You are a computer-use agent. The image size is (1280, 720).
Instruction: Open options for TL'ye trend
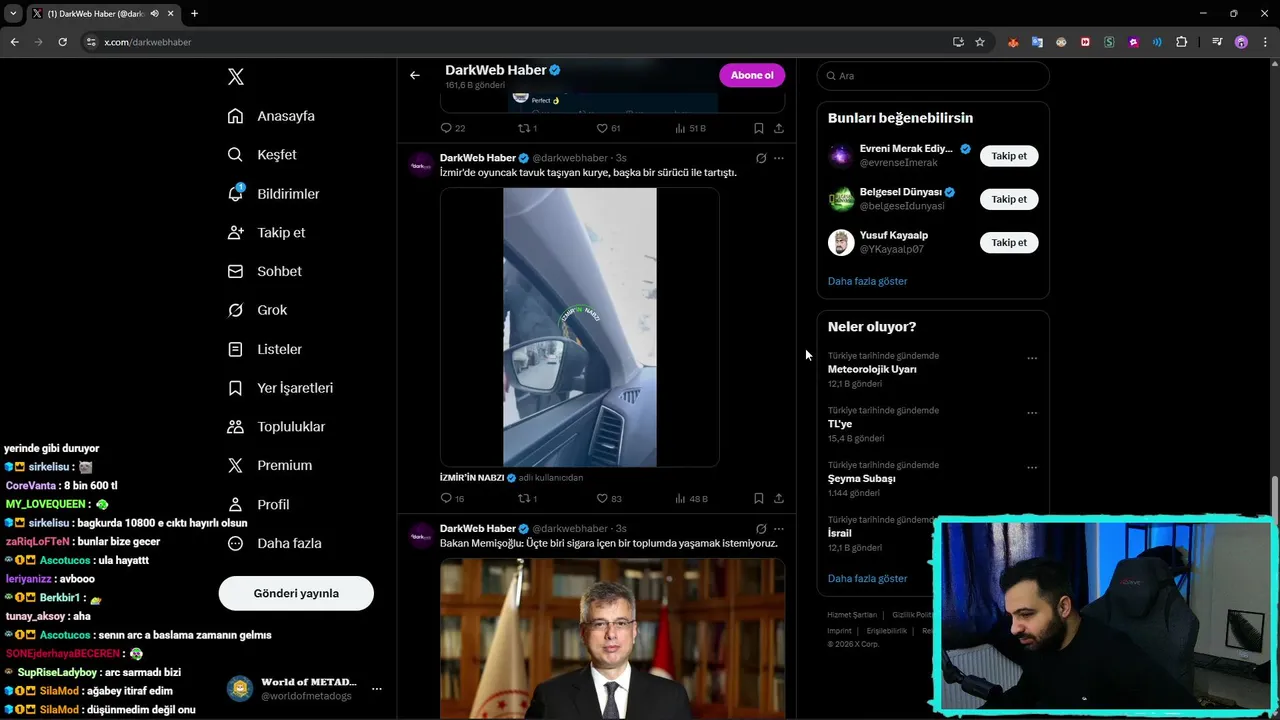click(1032, 413)
